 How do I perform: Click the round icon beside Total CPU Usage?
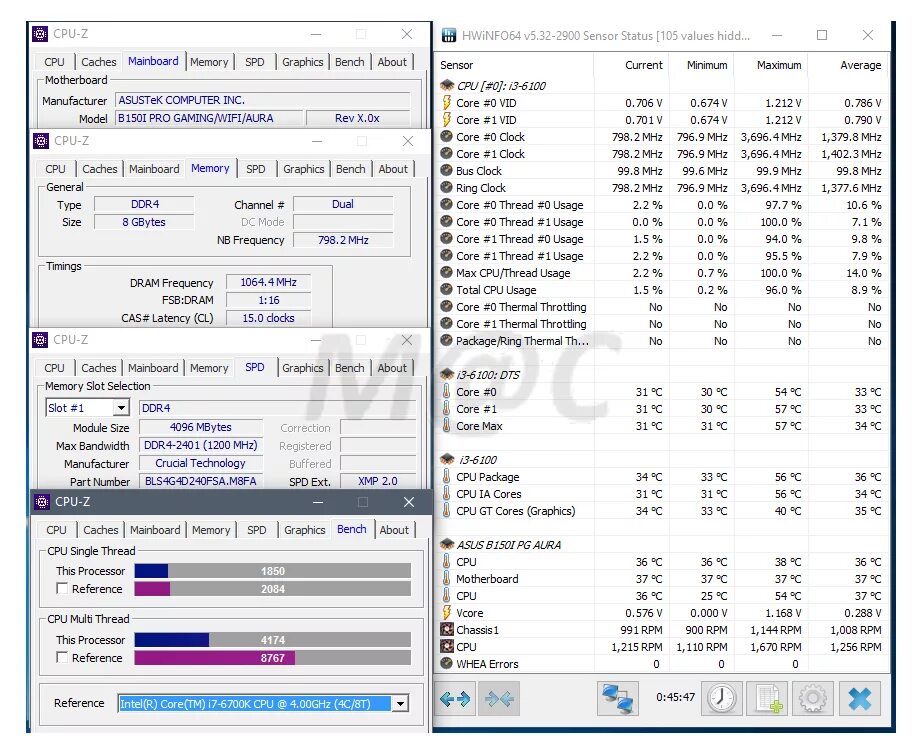coord(446,290)
